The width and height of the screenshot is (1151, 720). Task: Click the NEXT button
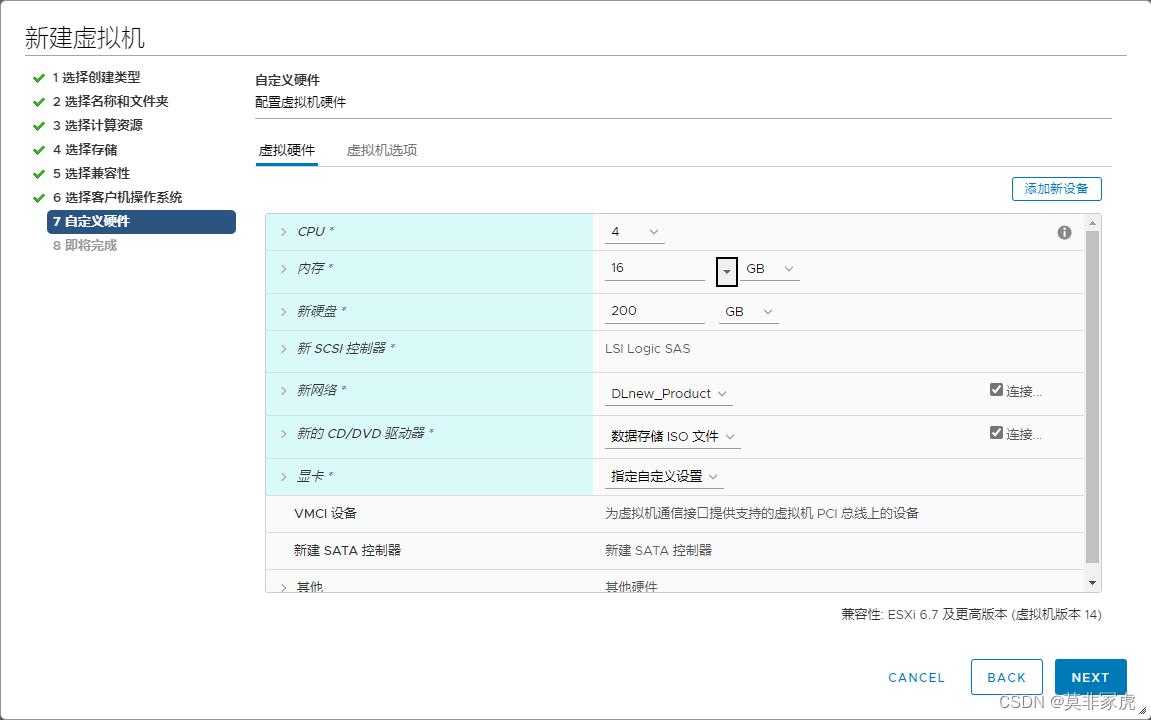tap(1090, 677)
